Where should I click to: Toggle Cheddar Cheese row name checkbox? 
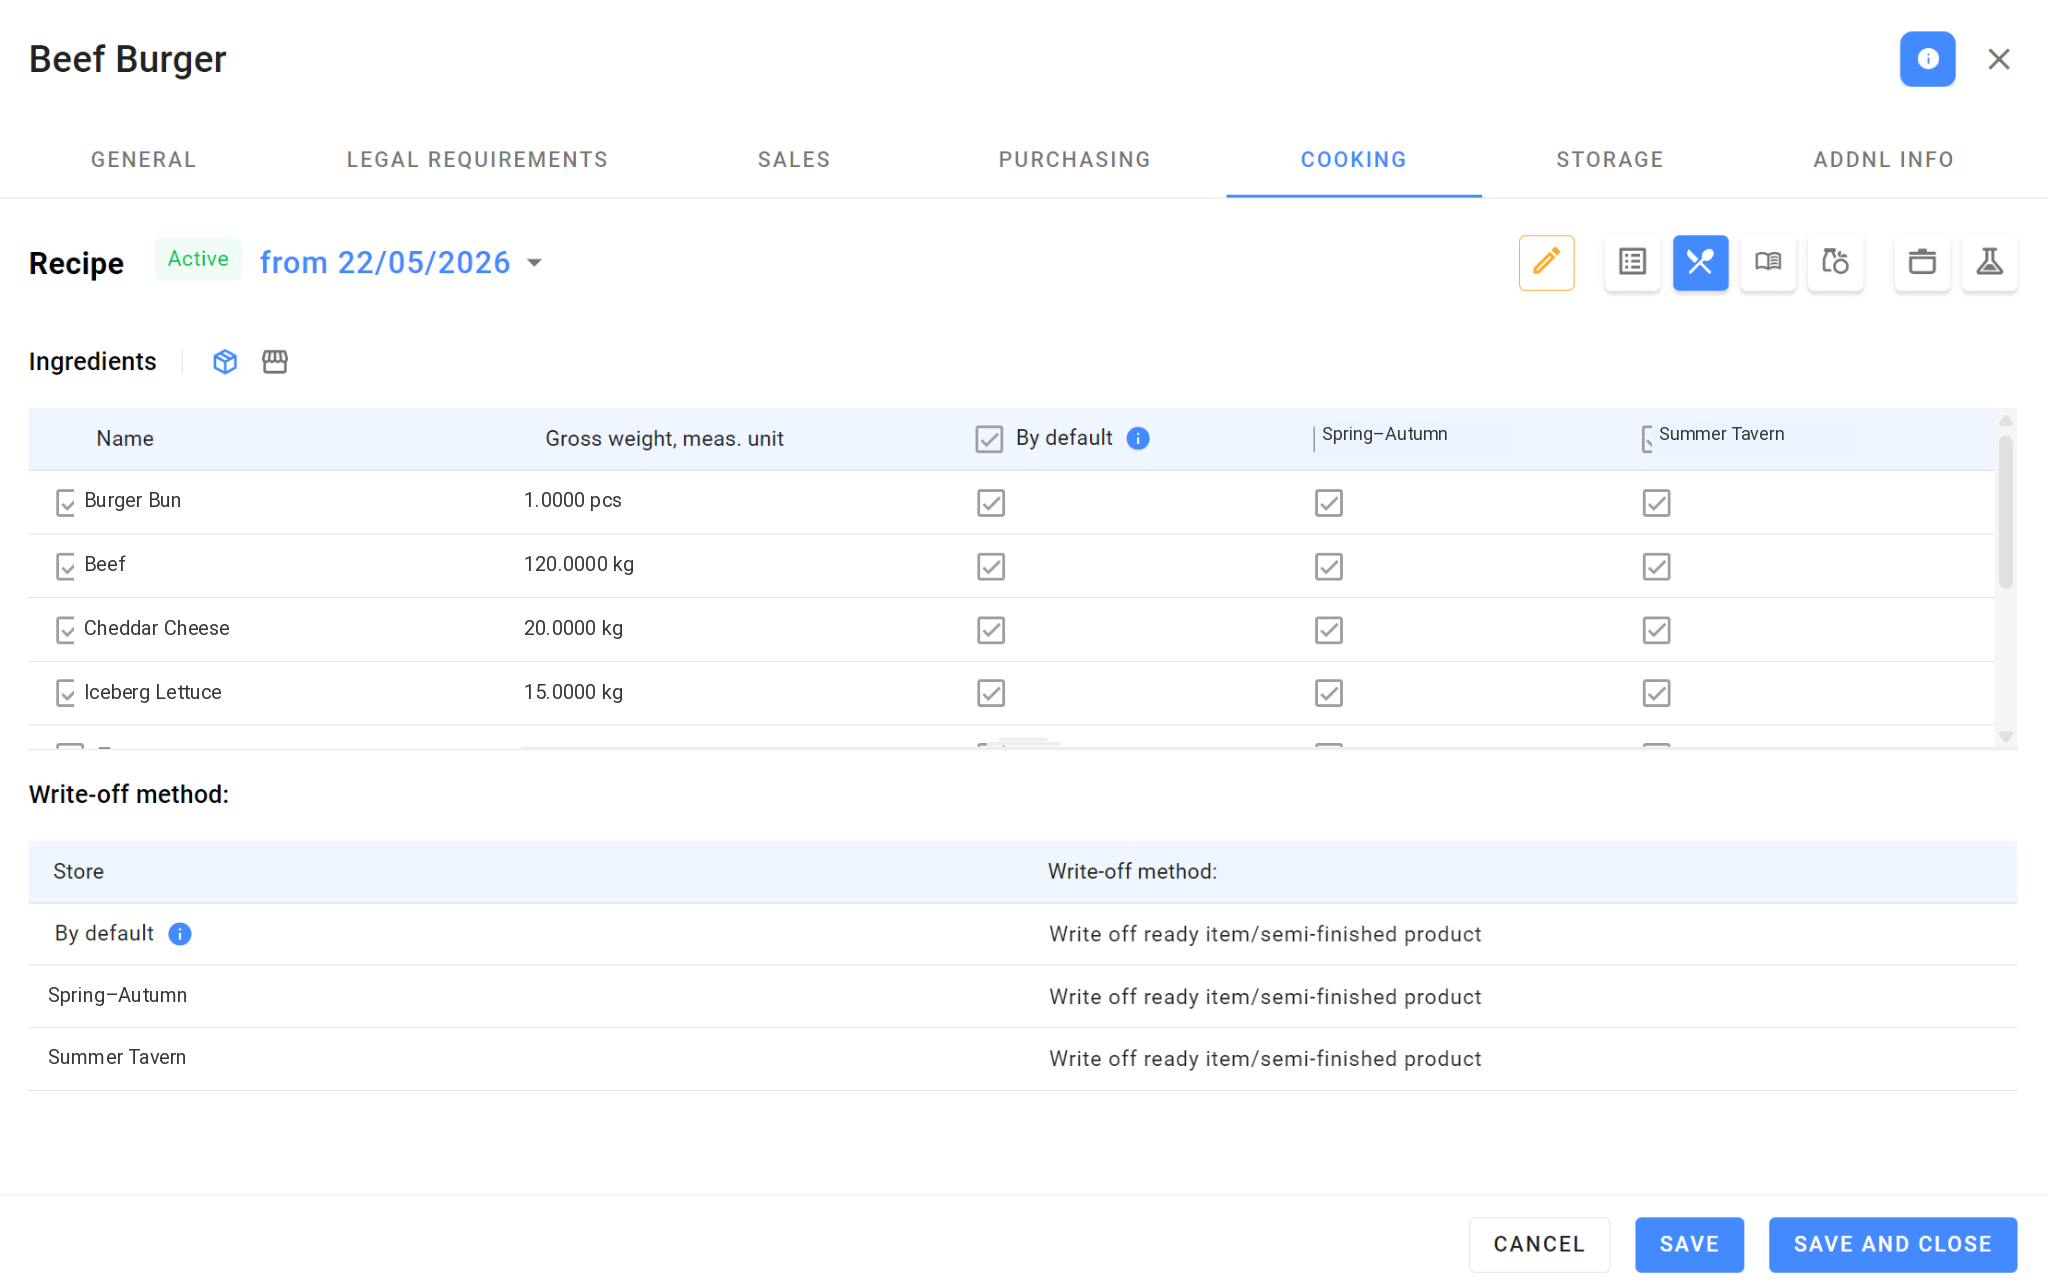point(66,630)
